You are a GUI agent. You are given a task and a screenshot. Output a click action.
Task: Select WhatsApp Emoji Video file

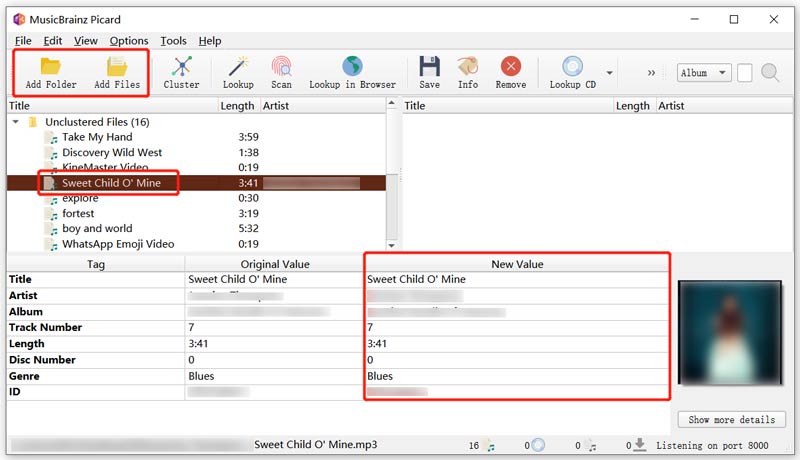pyautogui.click(x=118, y=244)
